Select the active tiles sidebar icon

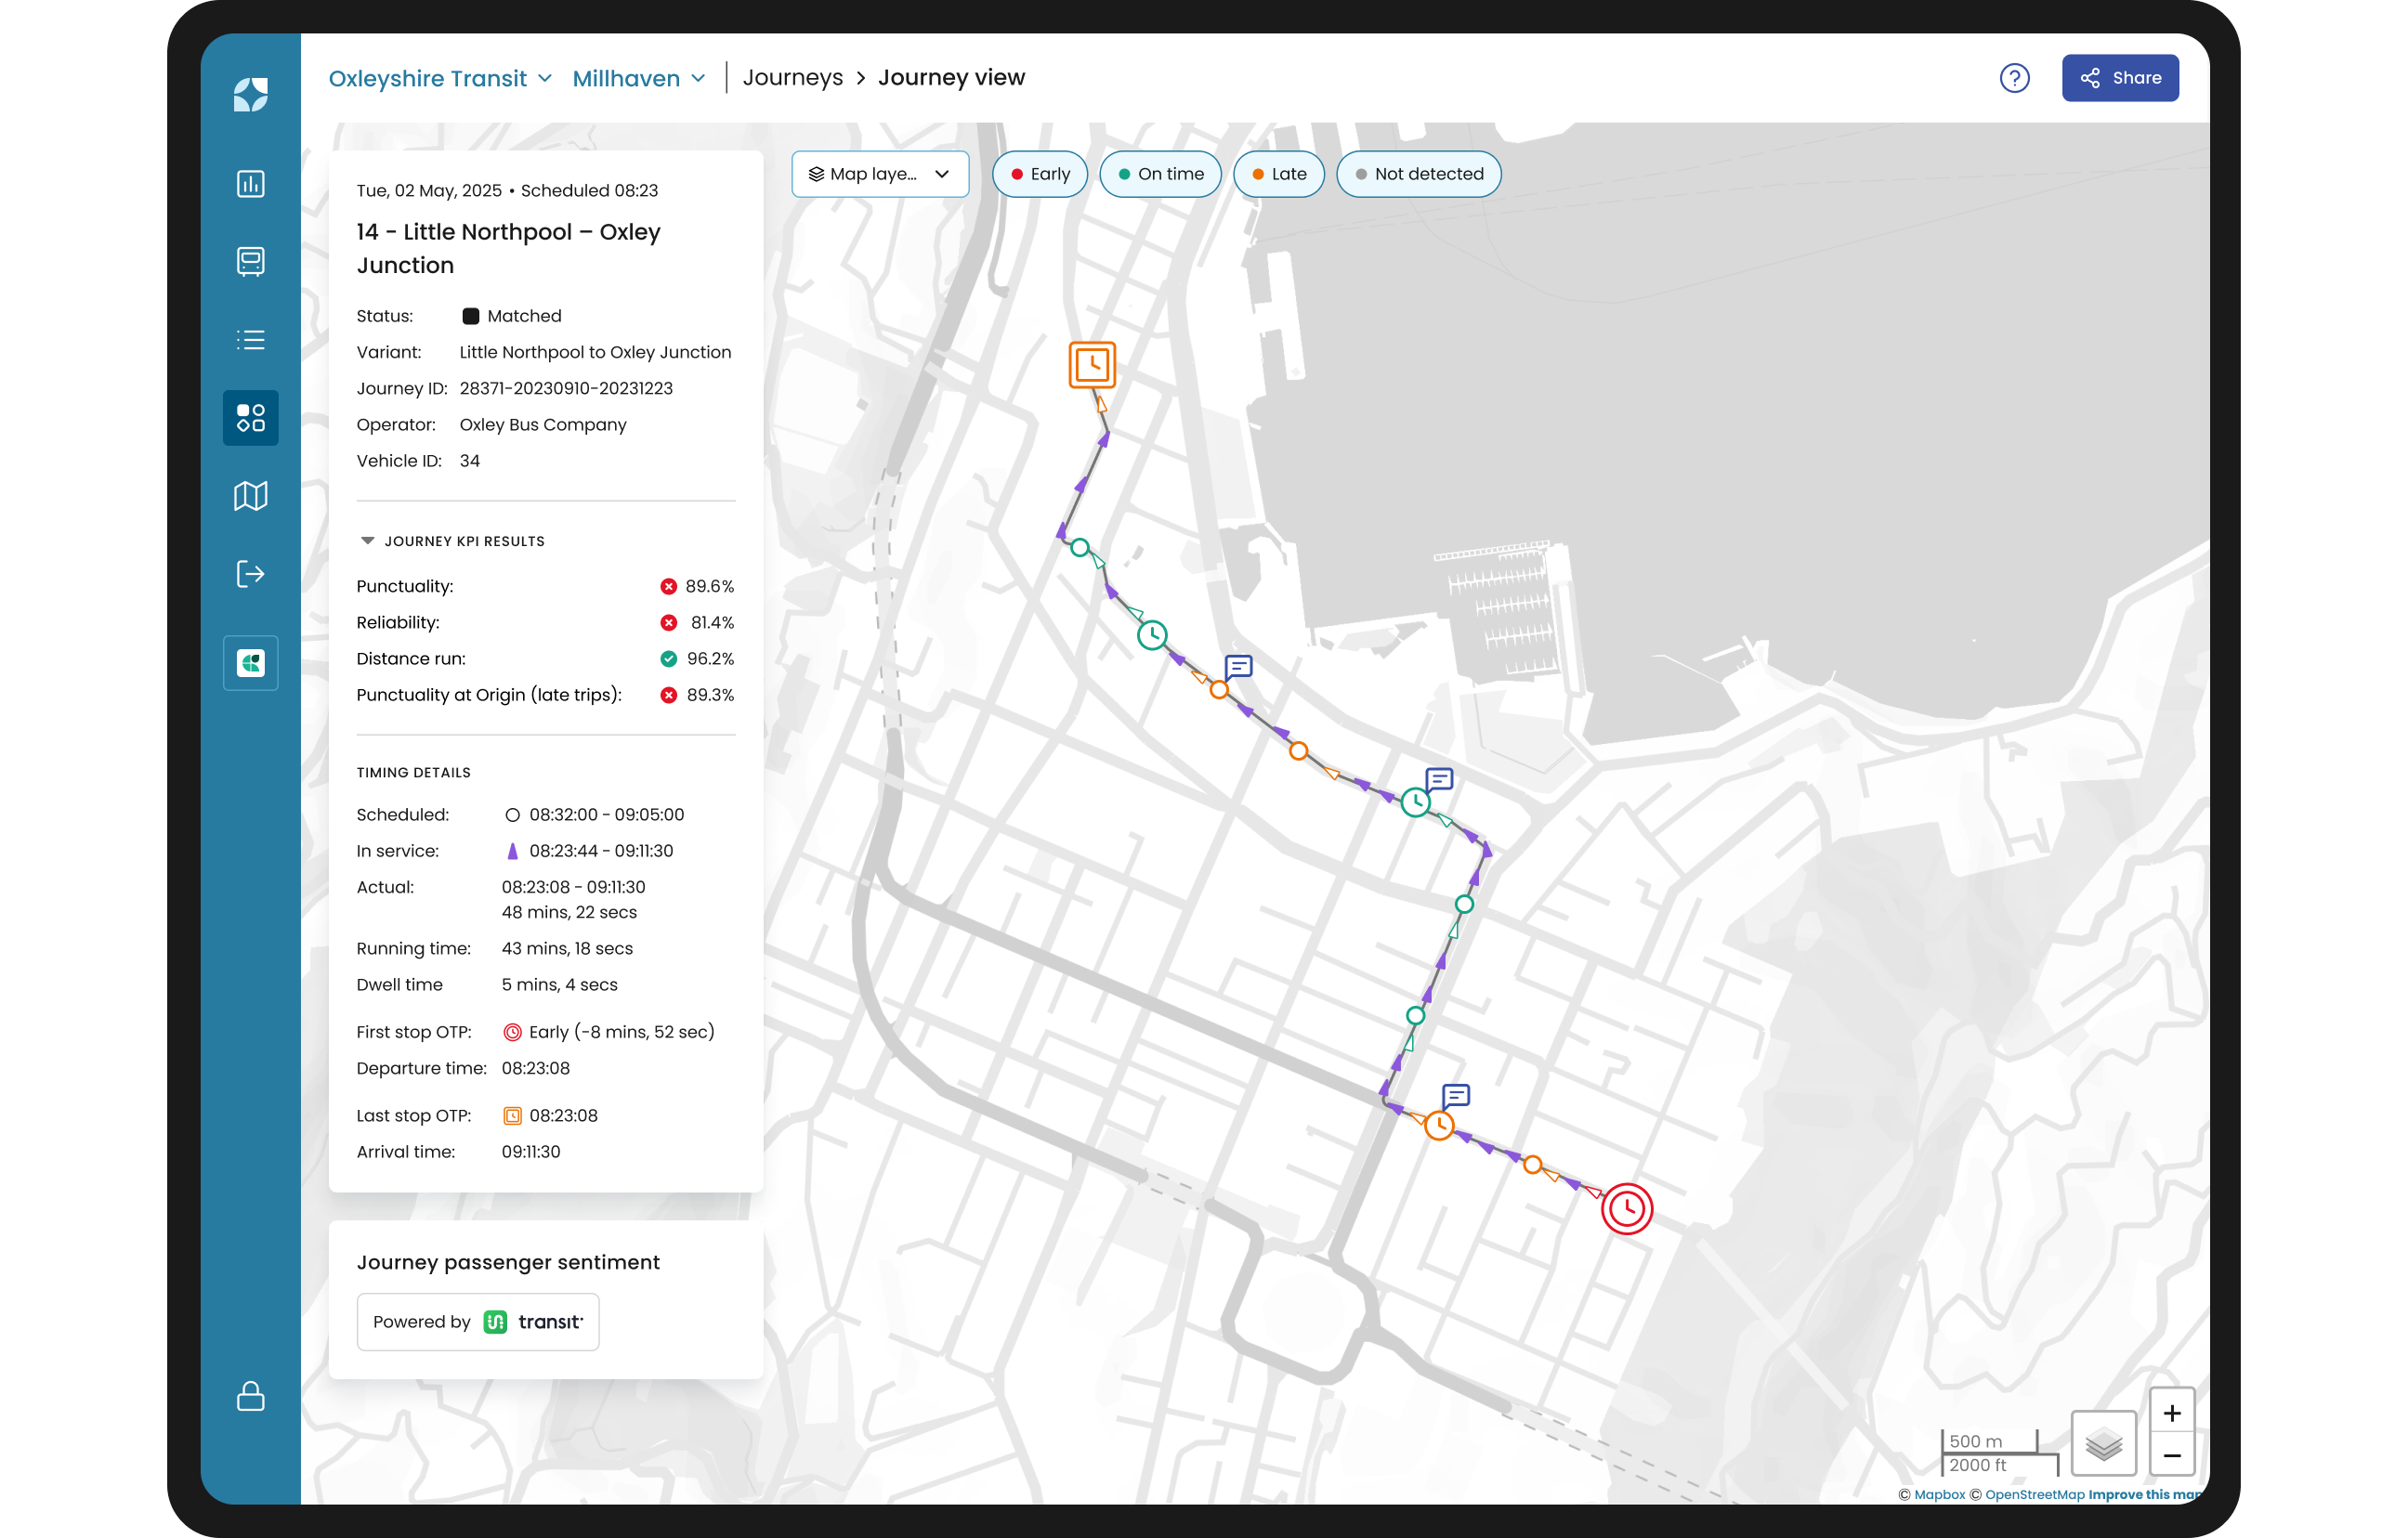[250, 418]
